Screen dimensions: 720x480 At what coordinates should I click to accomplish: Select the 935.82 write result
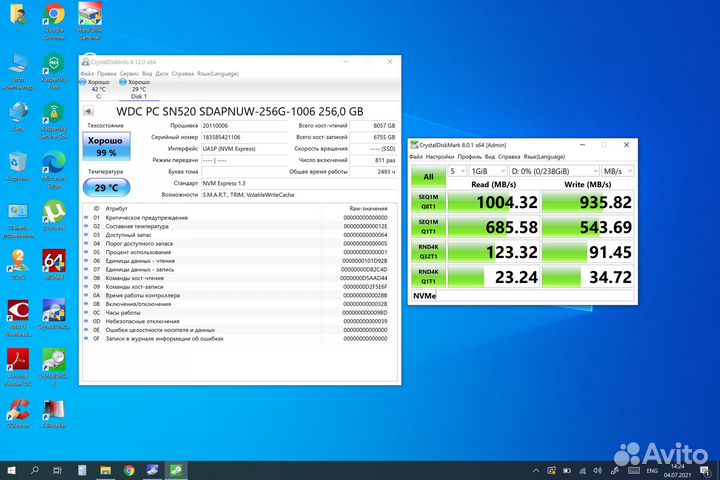point(588,202)
